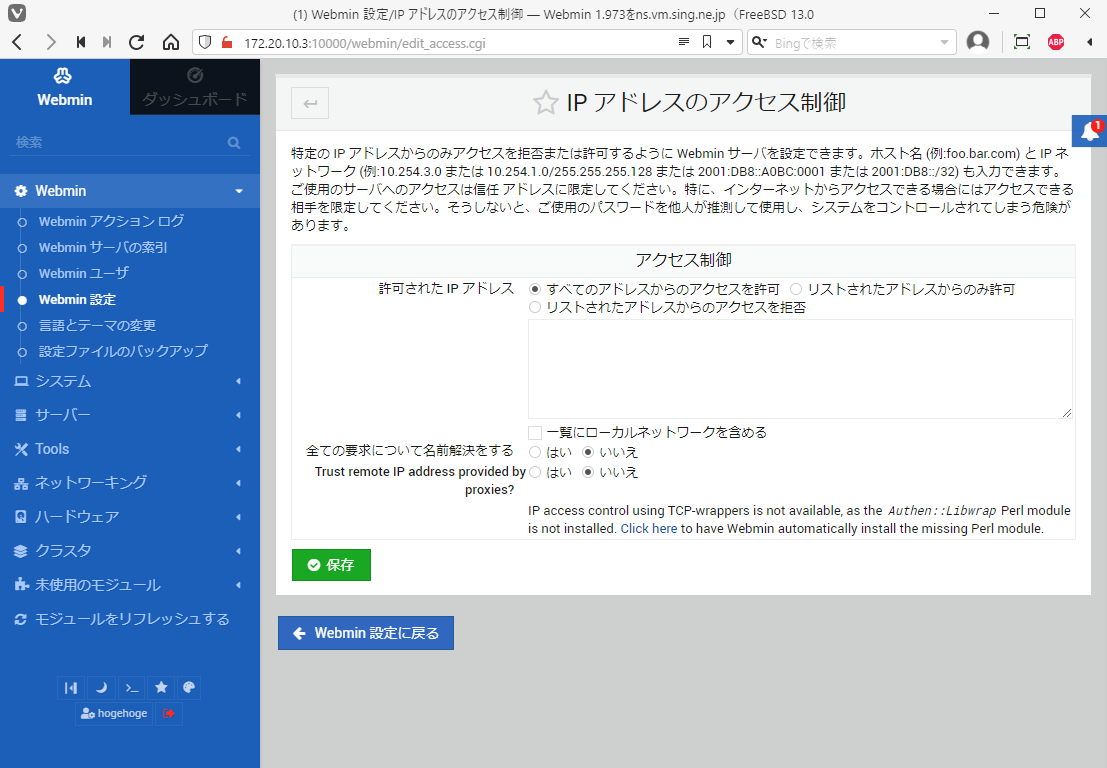The image size is (1107, 768).
Task: Expand the ネットワーキング category
Action: 130,483
